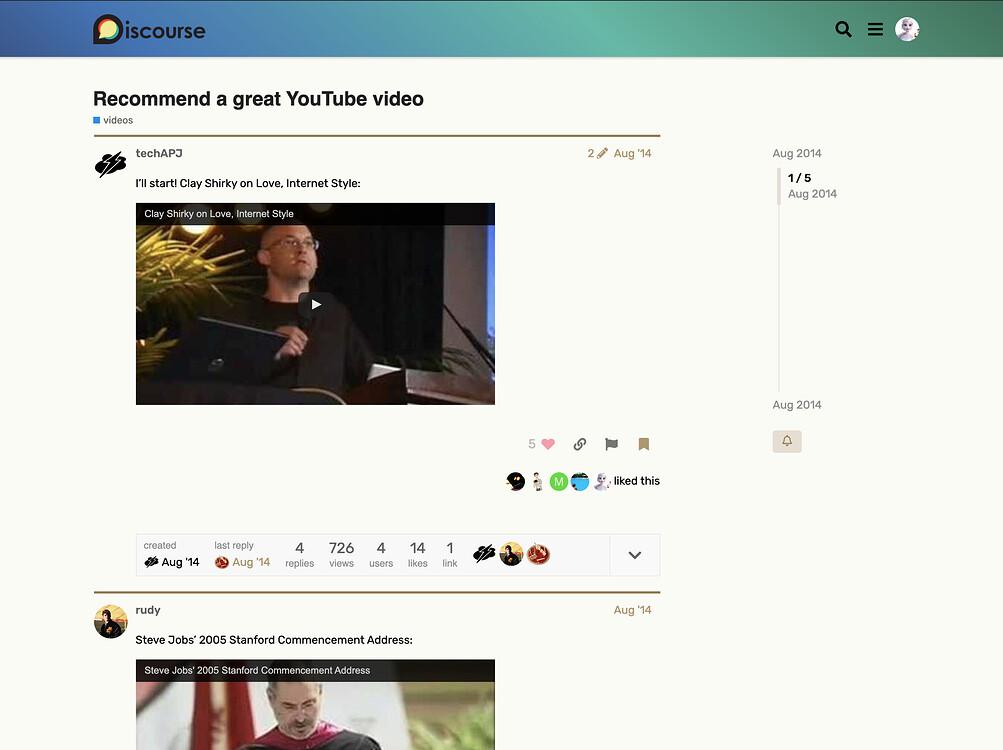
Task: Jump to top date Aug 2014 in timeline
Action: pos(797,153)
